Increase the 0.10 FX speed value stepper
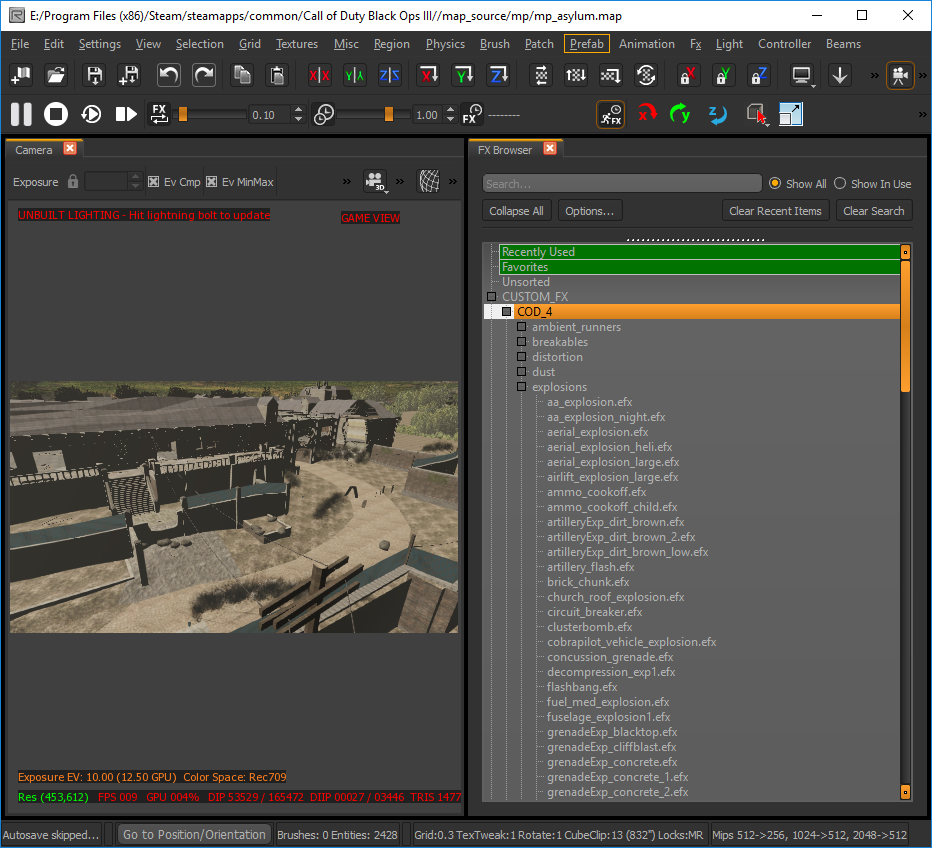The width and height of the screenshot is (932, 848). pos(299,109)
